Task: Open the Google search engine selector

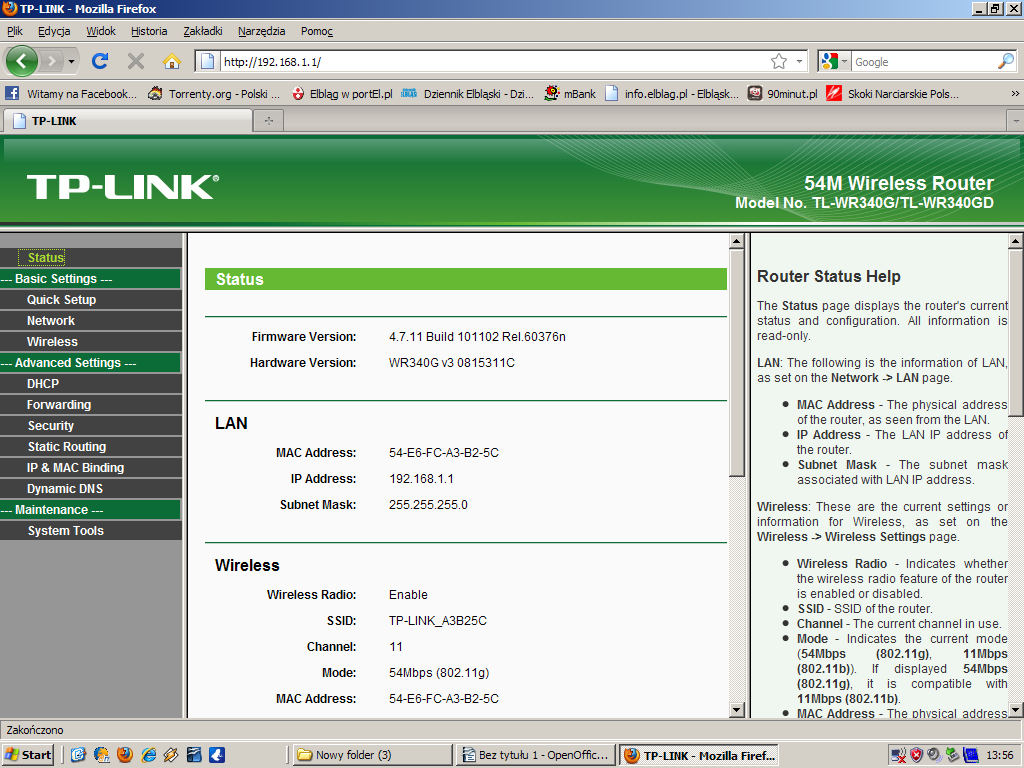Action: [x=834, y=61]
